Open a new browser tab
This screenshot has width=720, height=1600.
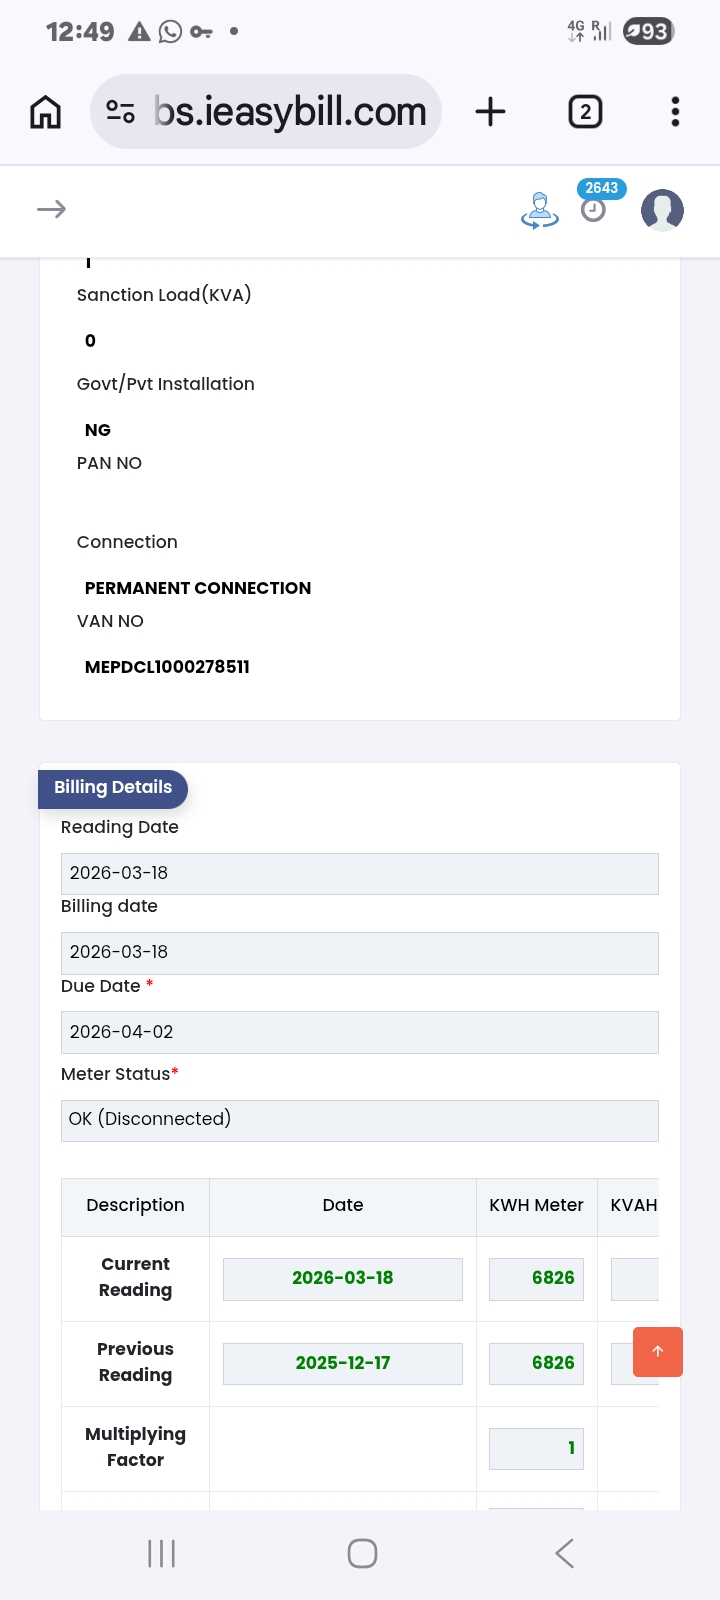point(490,112)
